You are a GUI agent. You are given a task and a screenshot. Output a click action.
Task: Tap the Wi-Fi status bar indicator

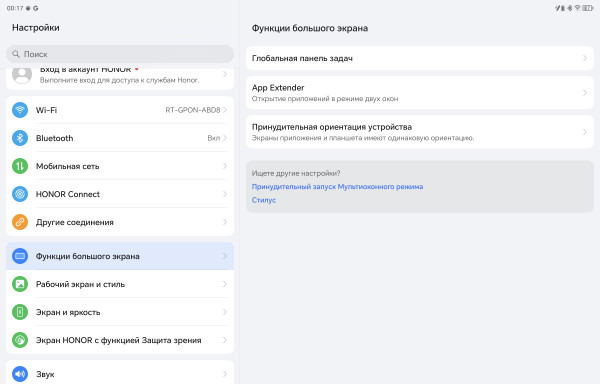[578, 8]
